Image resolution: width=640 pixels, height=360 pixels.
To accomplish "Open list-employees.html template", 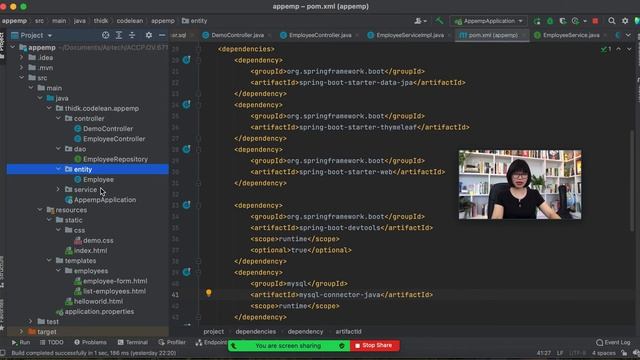I will (x=114, y=291).
